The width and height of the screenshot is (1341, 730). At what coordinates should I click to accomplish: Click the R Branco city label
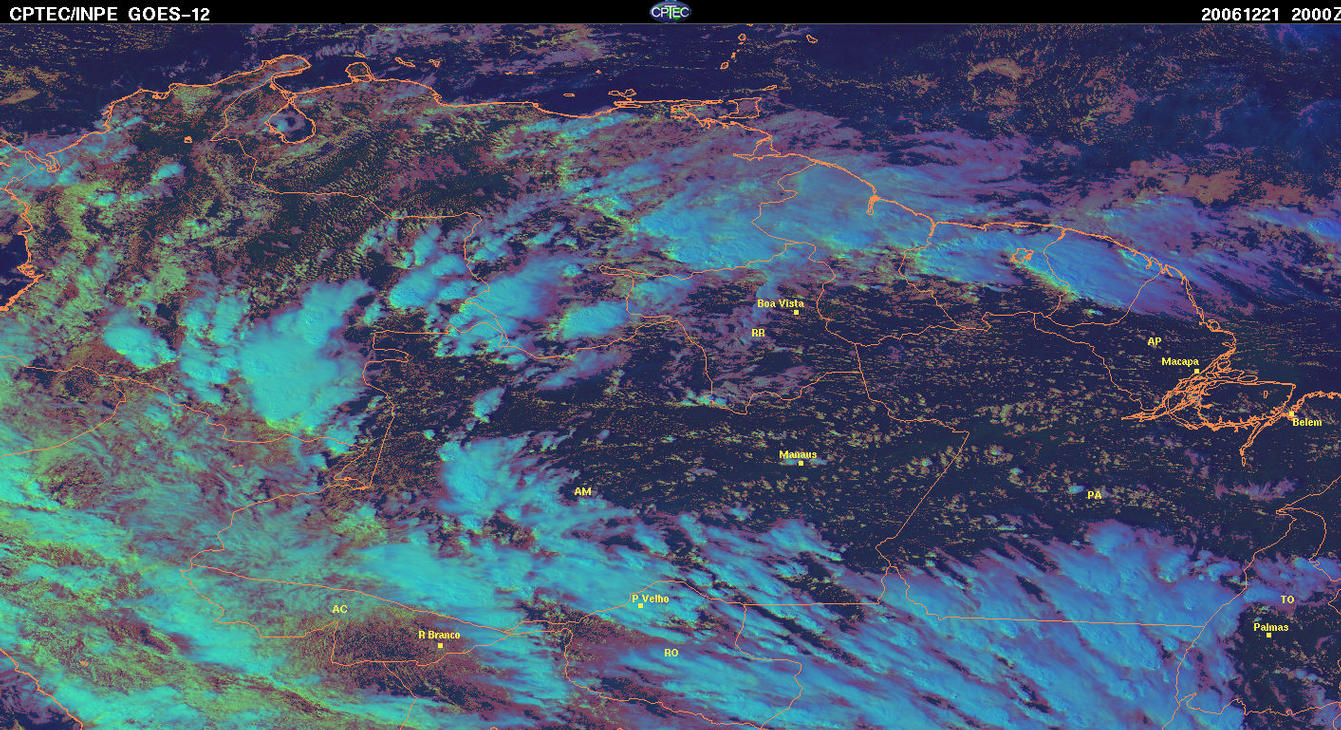pyautogui.click(x=439, y=634)
